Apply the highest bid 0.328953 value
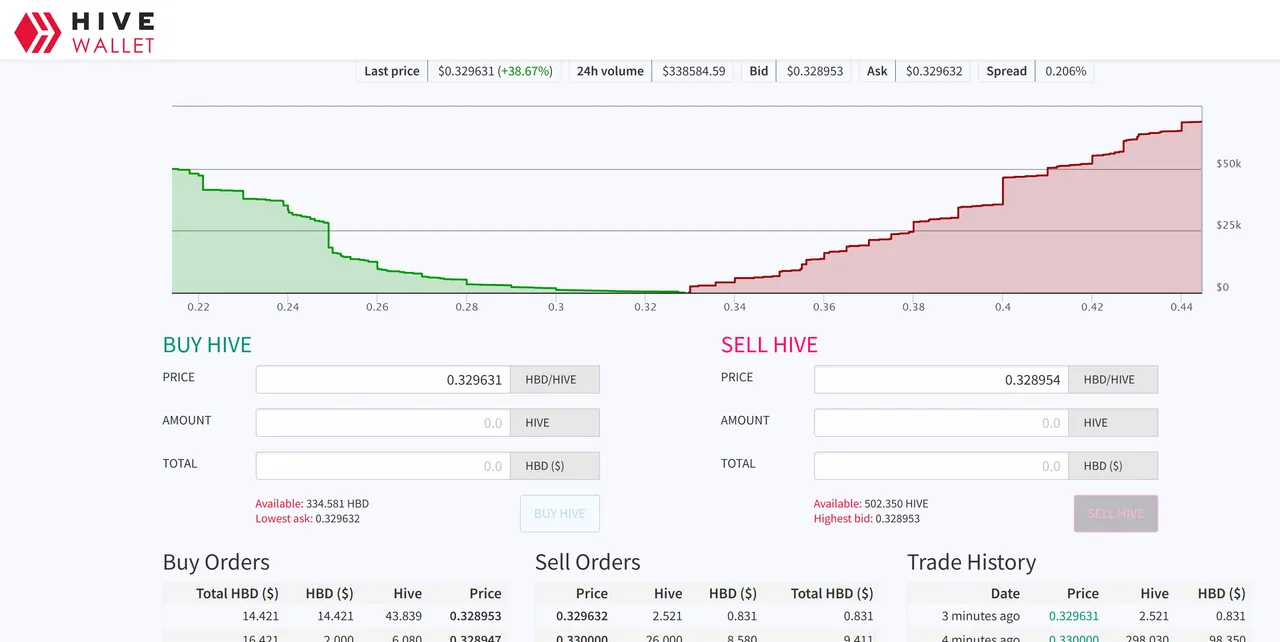This screenshot has height=642, width=1280. tap(867, 519)
